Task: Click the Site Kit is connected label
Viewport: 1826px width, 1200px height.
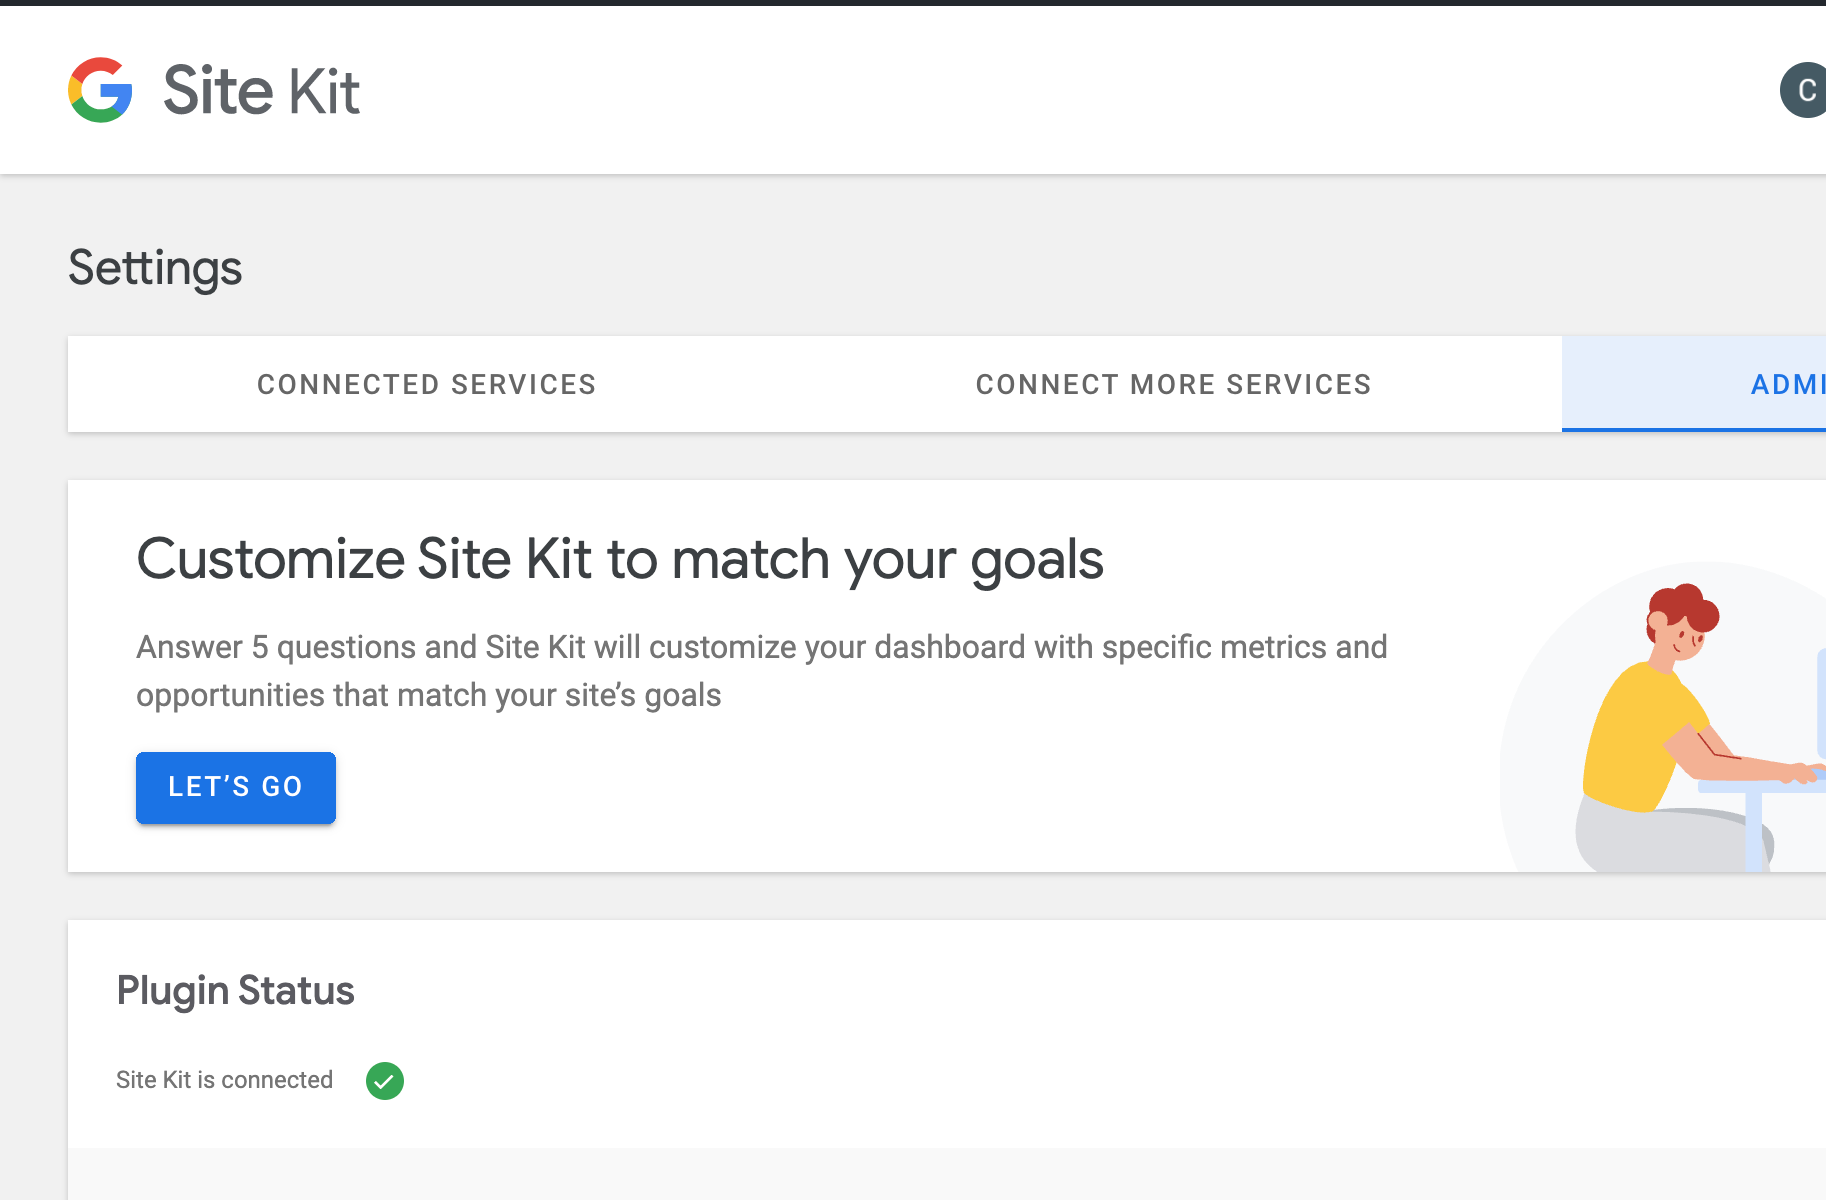Action: 225,1079
